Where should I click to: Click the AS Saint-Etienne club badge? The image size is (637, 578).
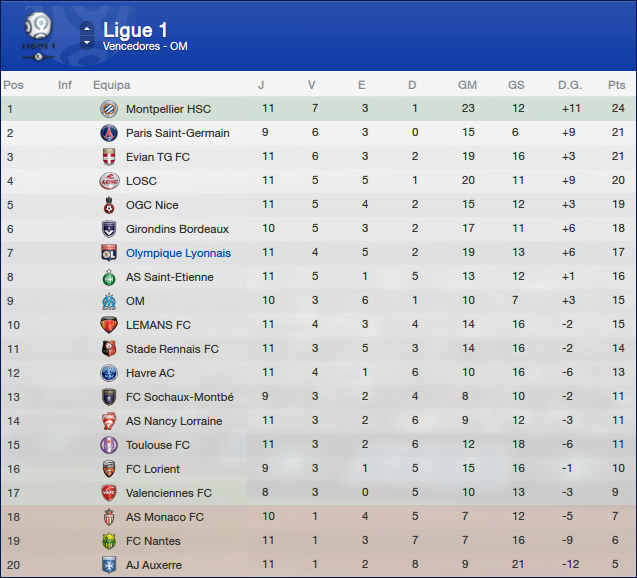point(108,277)
